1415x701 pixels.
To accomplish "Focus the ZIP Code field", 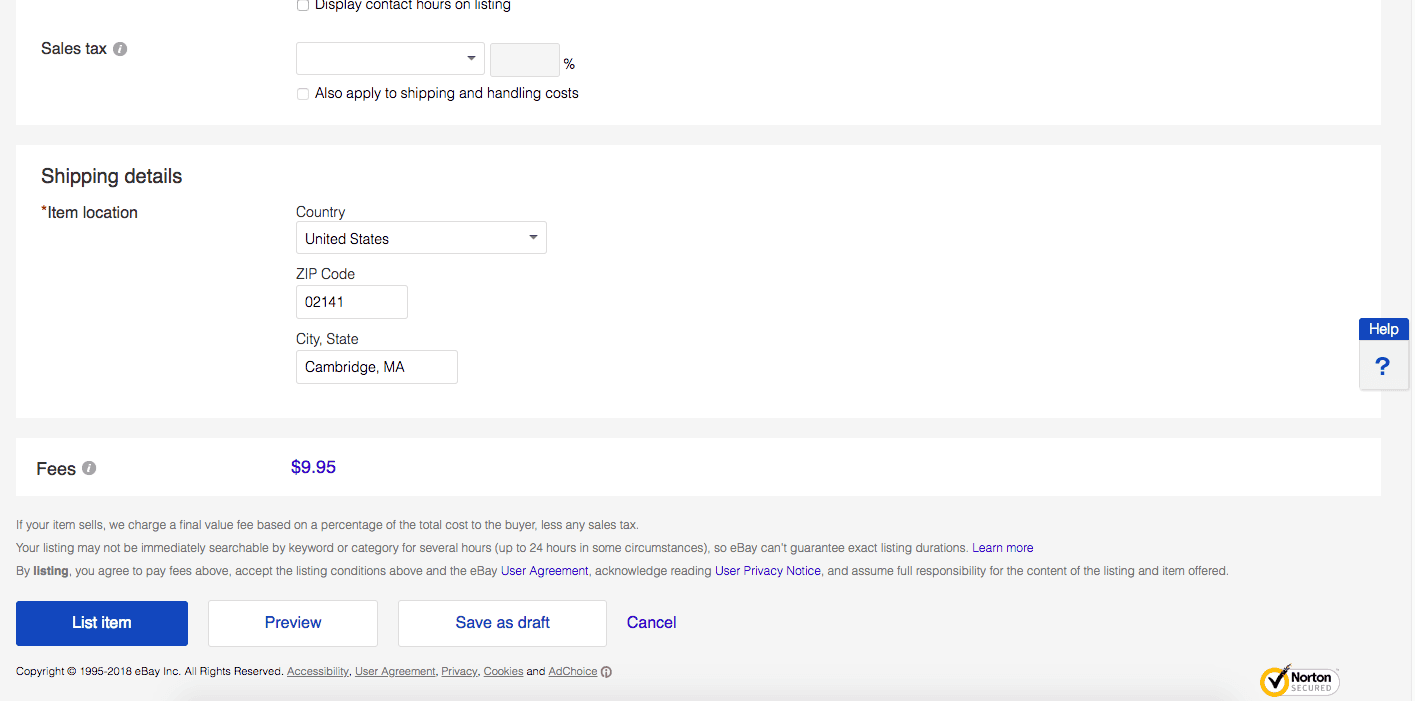I will coord(352,302).
